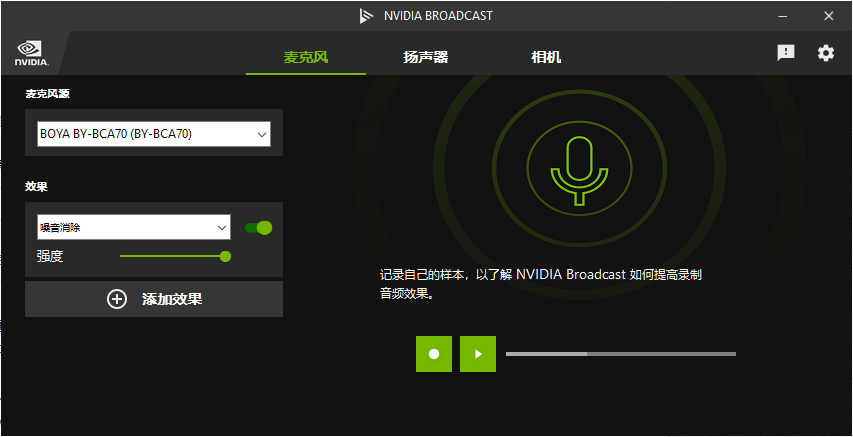The width and height of the screenshot is (853, 437).
Task: Click the 记录自己的样本 description text
Action: 541,284
